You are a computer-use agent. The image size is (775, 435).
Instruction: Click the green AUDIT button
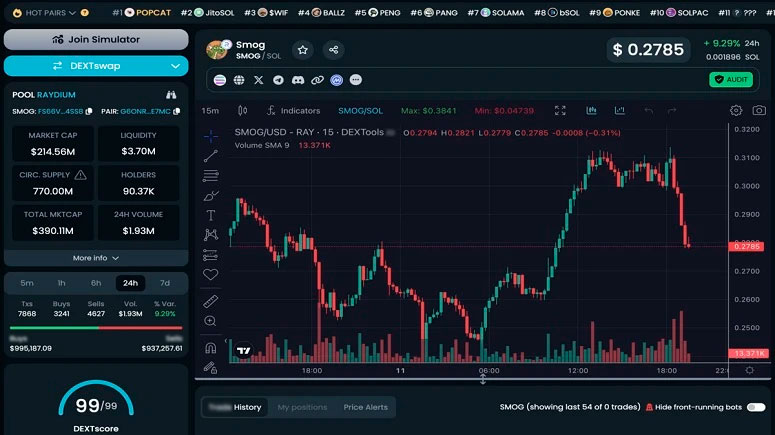point(731,79)
